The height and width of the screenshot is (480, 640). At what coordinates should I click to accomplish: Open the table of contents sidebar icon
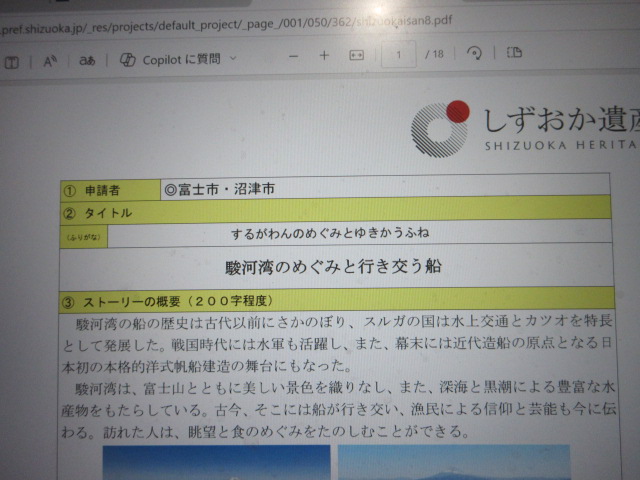click(11, 60)
